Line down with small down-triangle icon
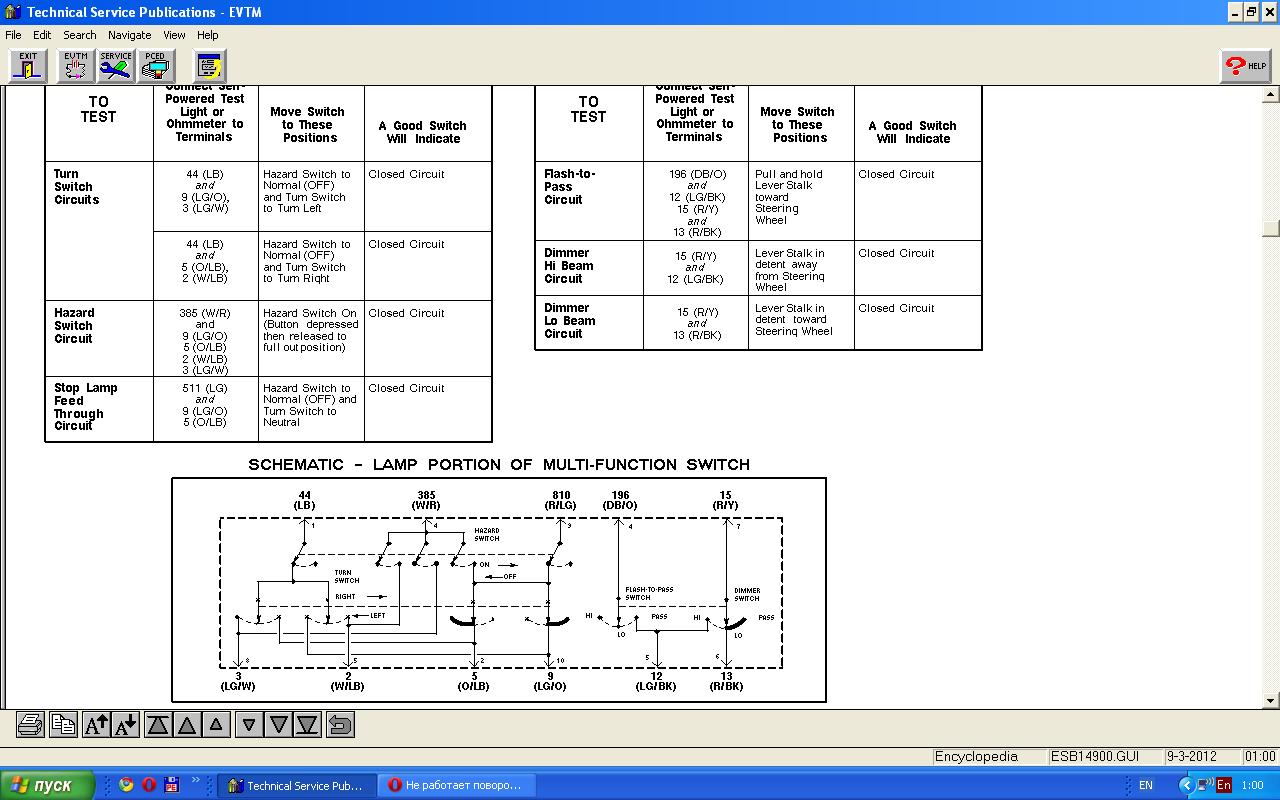 coord(249,725)
